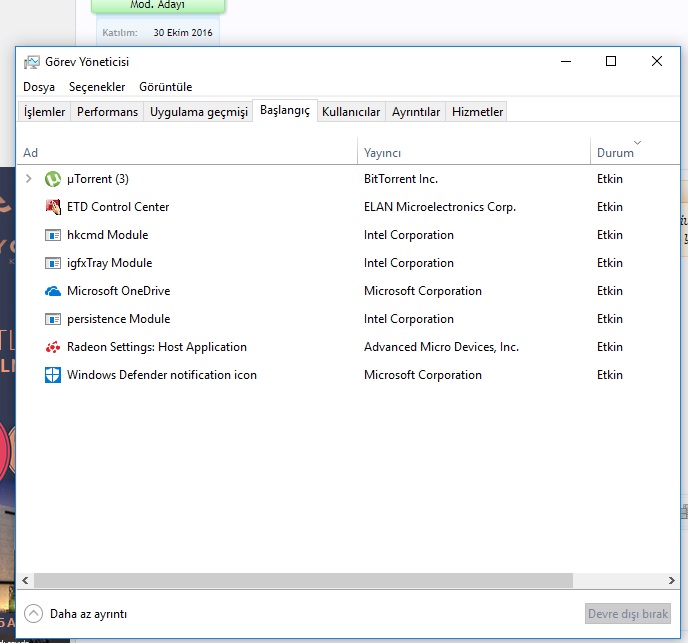Image resolution: width=688 pixels, height=643 pixels.
Task: Click the Görev Yöneticisi title bar icon
Action: (x=32, y=62)
